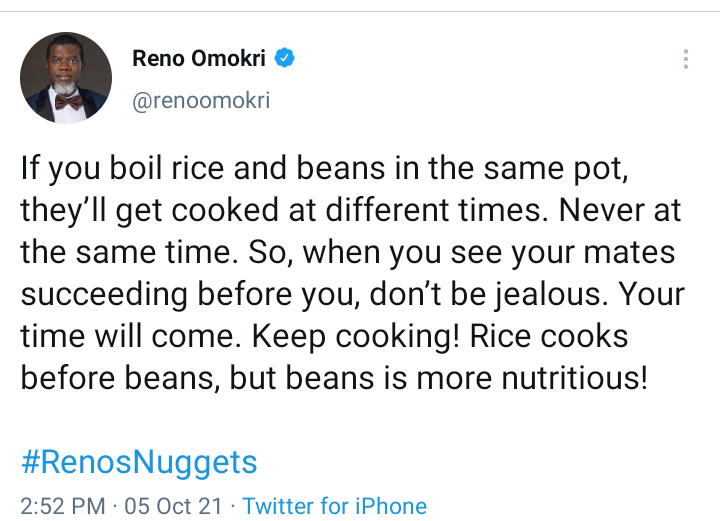Open the #RenosNuggets hashtag
The height and width of the screenshot is (521, 720).
coord(139,462)
